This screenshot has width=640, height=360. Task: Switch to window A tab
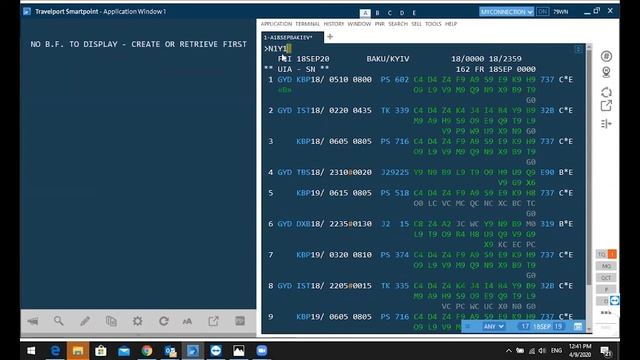pyautogui.click(x=365, y=13)
